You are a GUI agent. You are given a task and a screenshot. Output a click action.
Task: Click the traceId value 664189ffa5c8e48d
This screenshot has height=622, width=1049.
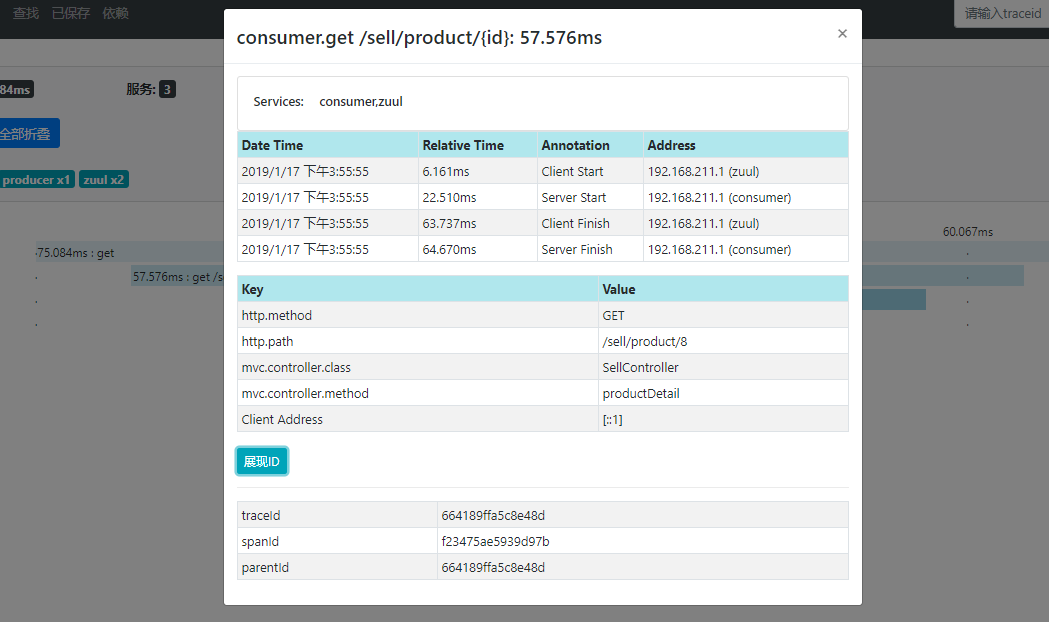click(493, 516)
